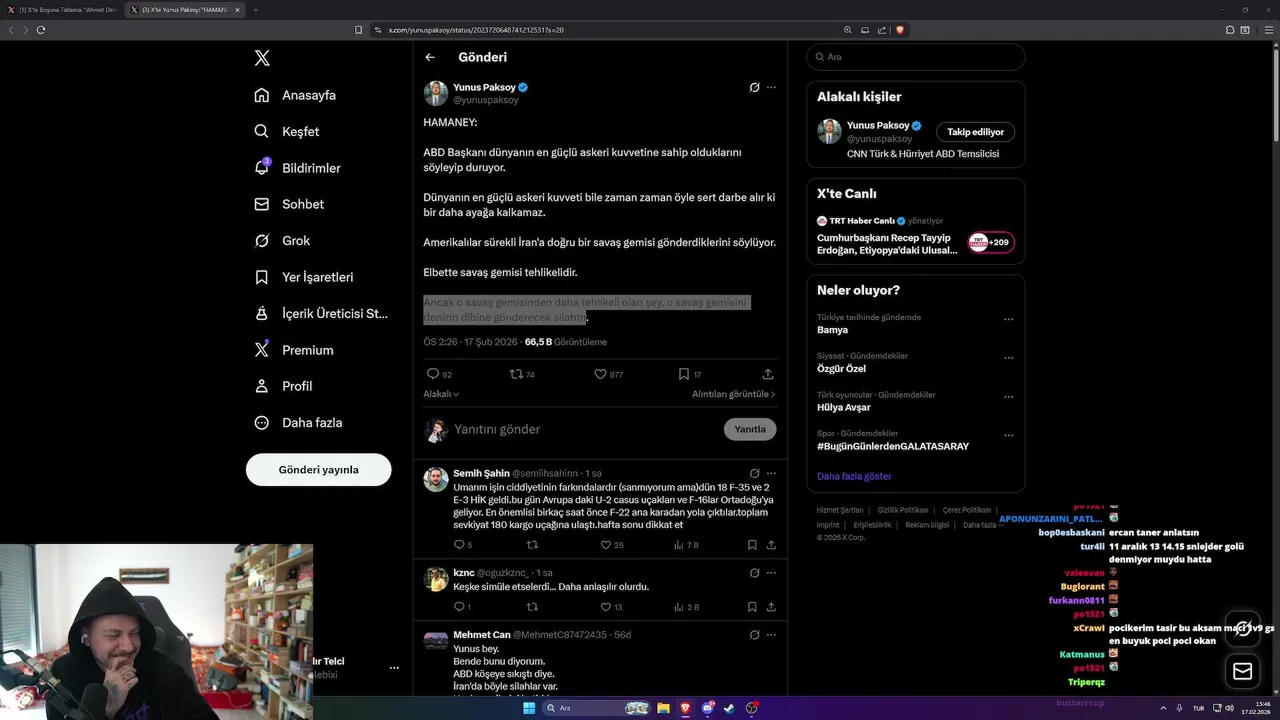Image resolution: width=1280 pixels, height=720 pixels.
Task: Open Bildirimler notifications
Action: tap(297, 168)
